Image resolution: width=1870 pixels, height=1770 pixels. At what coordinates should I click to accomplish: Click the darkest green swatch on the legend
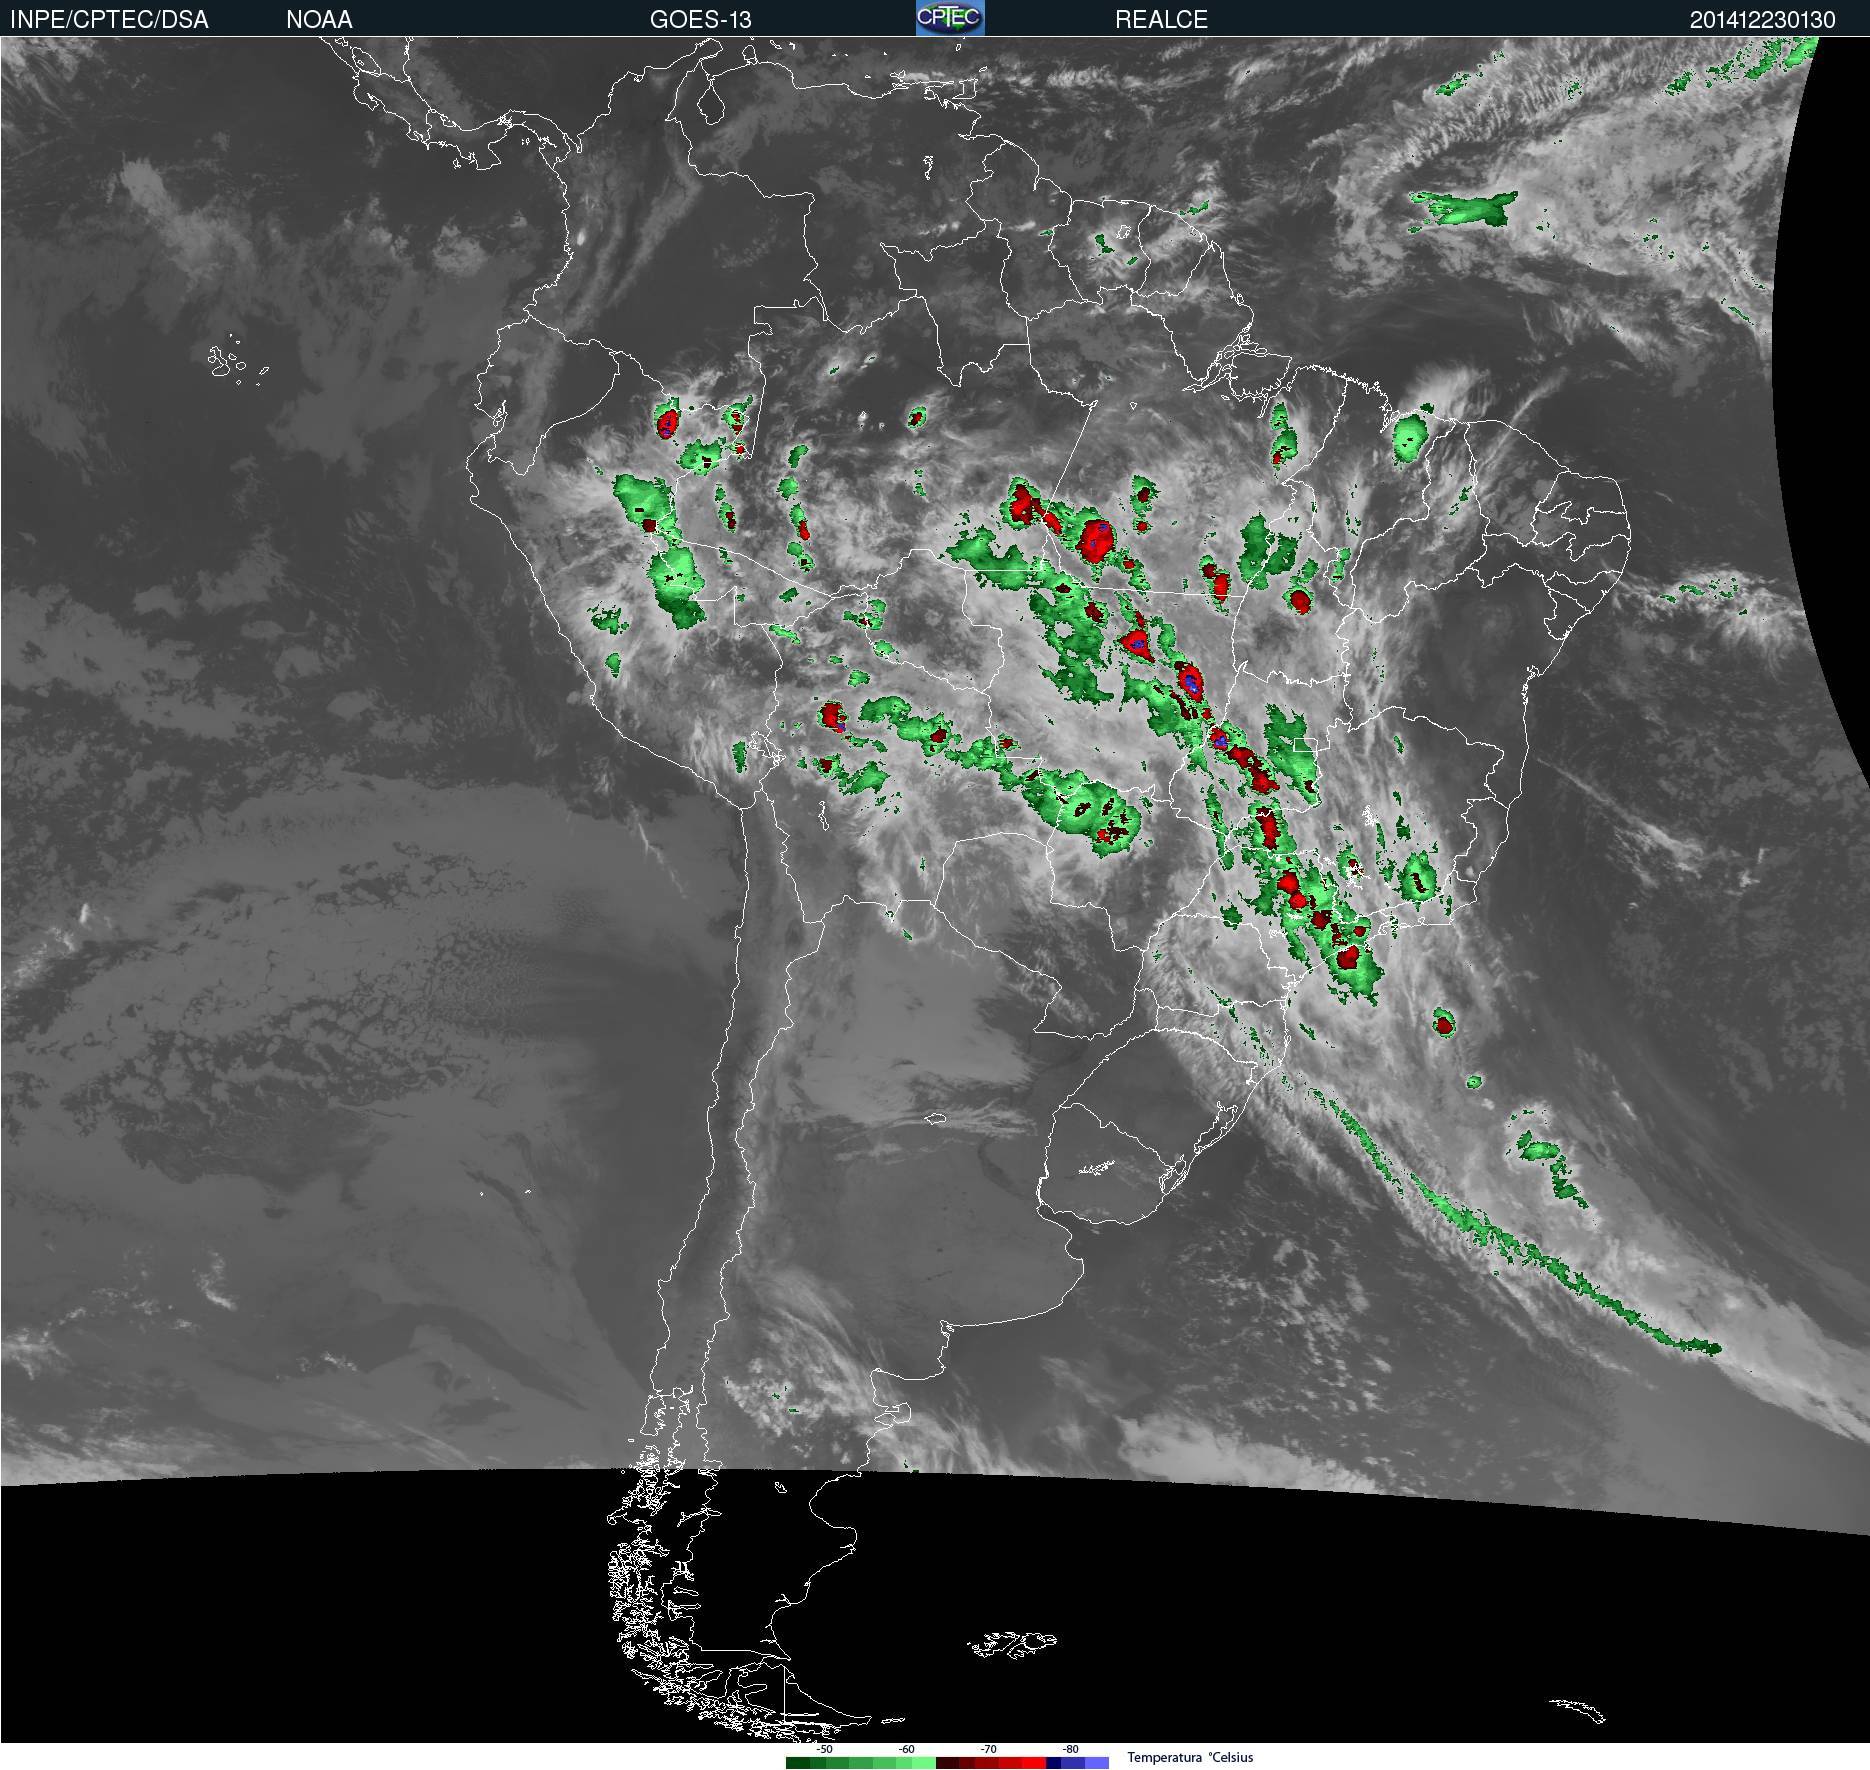point(798,1762)
